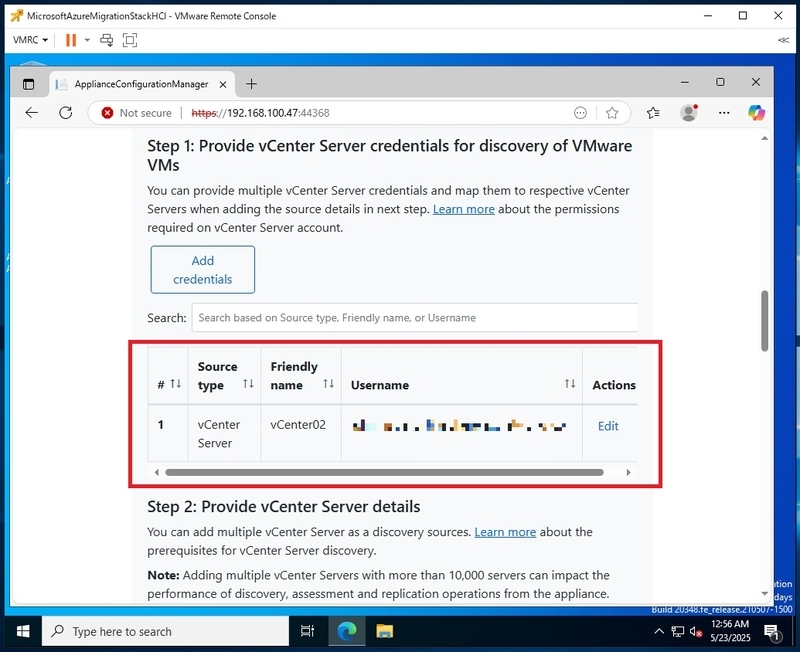Click the Edge icon on taskbar
Viewport: 800px width, 652px height.
[x=347, y=632]
